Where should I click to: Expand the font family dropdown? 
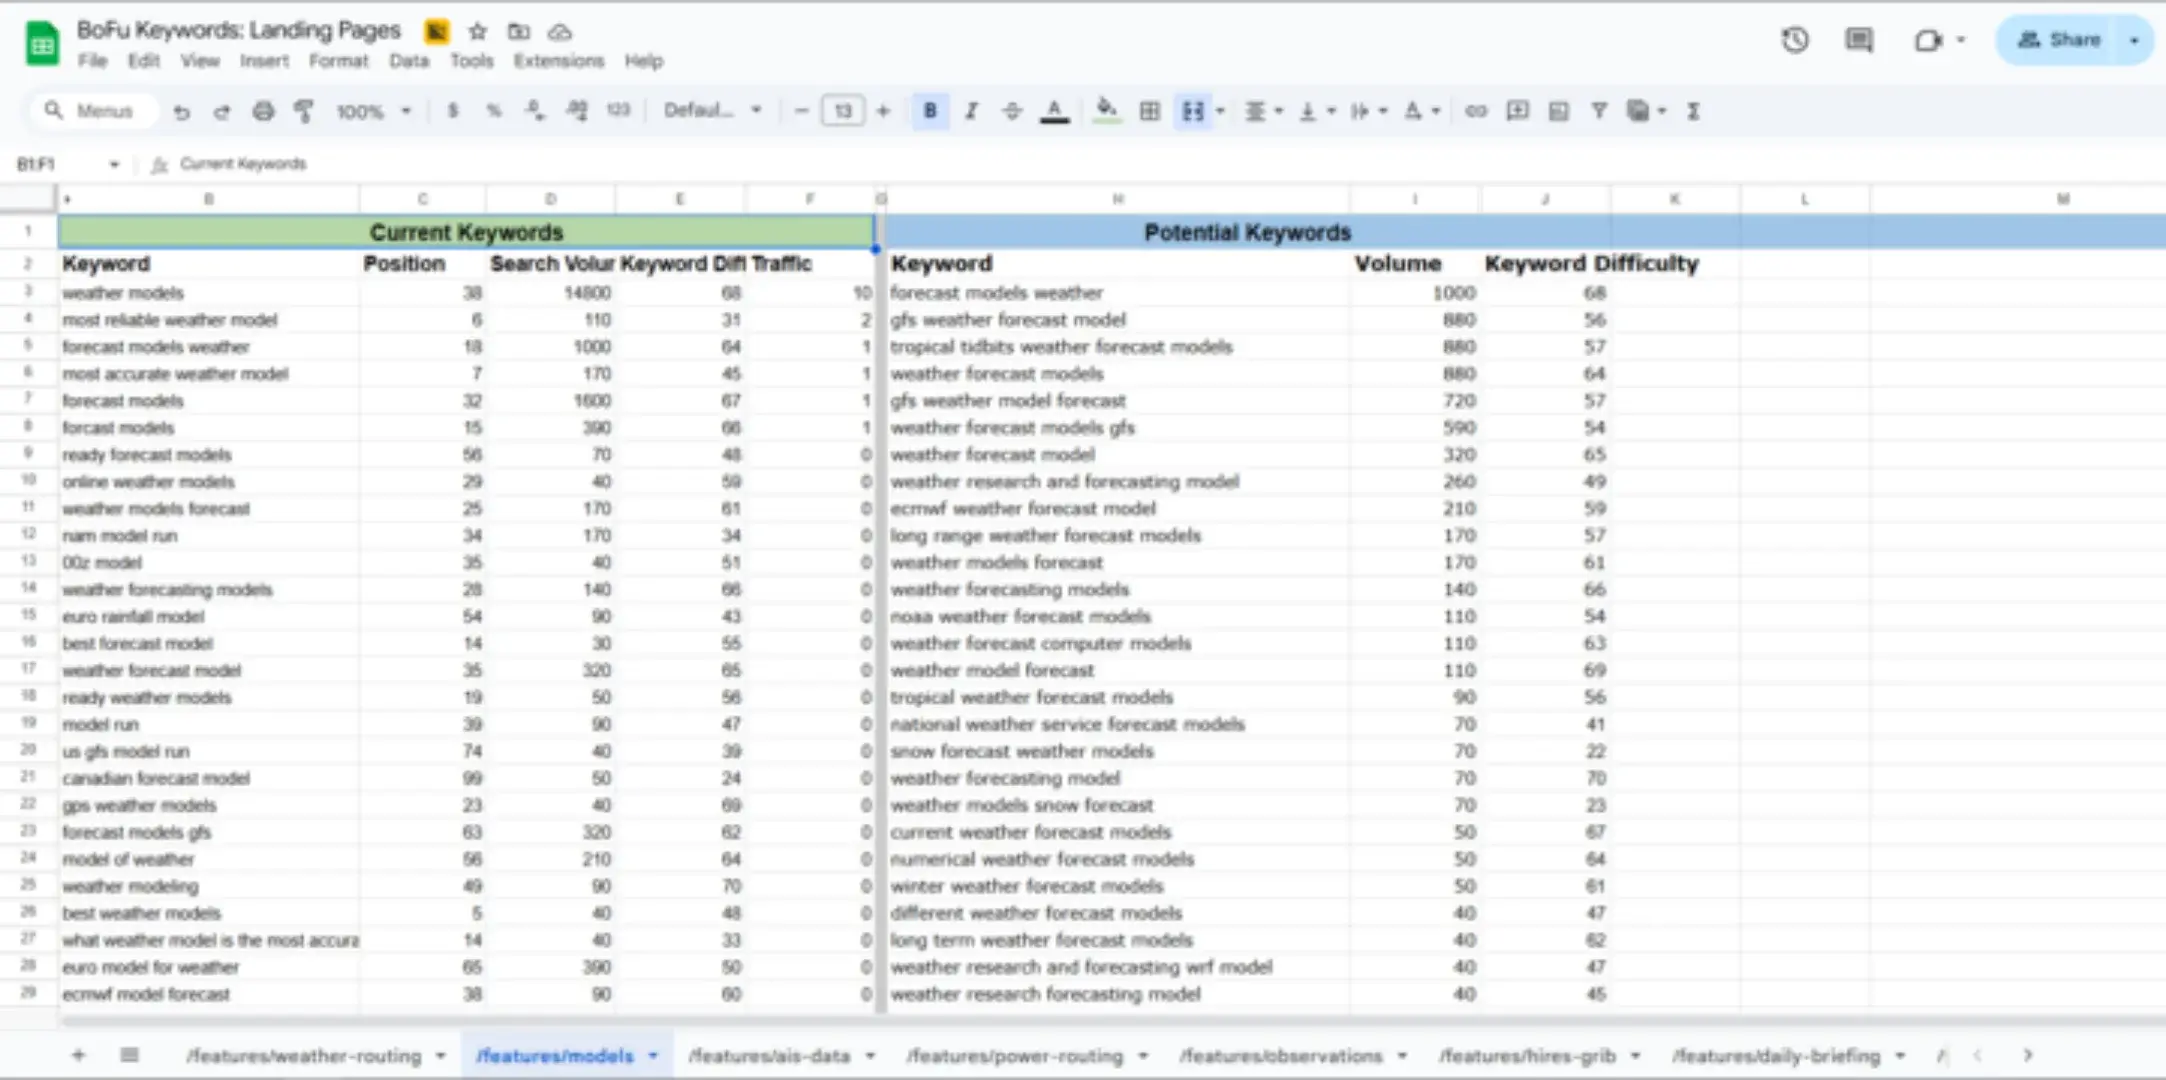click(x=712, y=111)
